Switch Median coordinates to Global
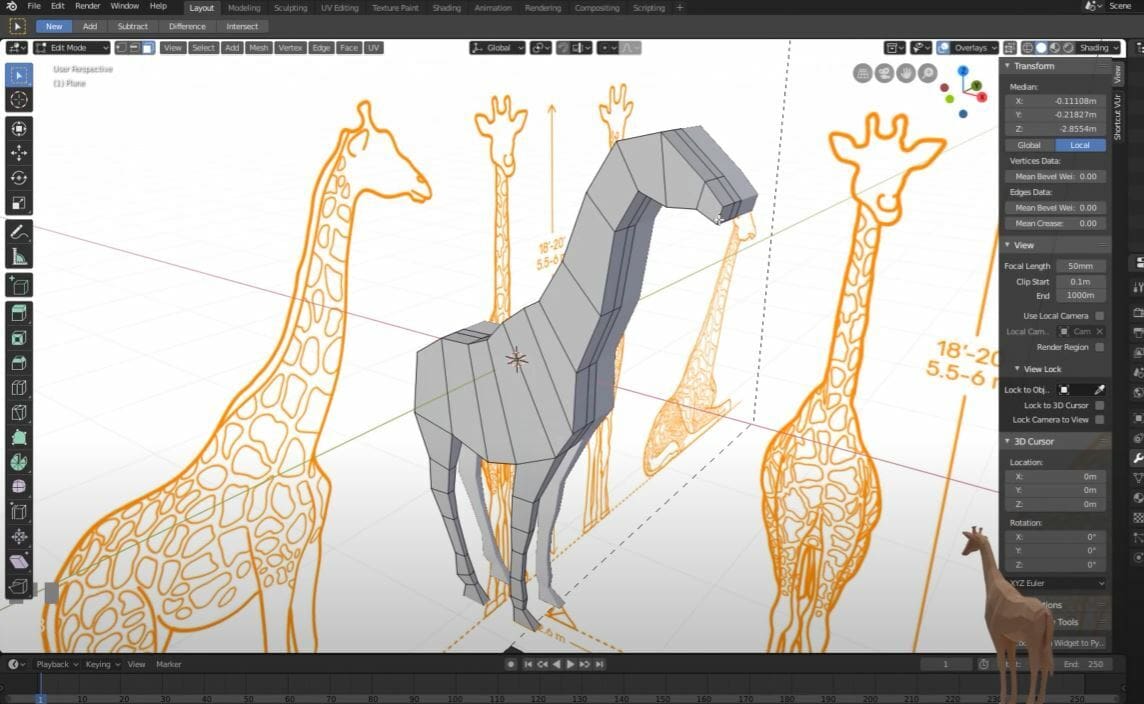The width and height of the screenshot is (1144, 704). pos(1029,145)
